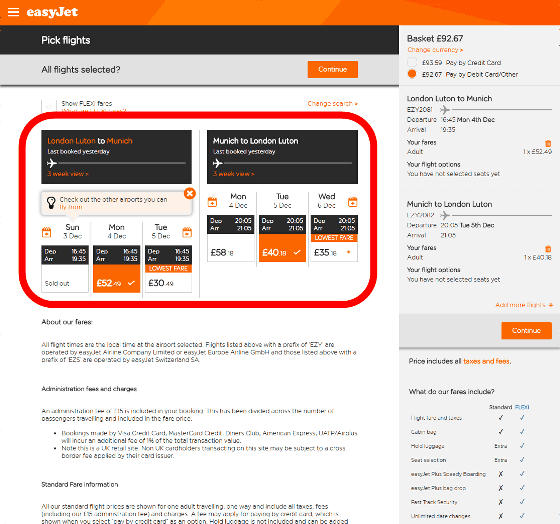Remove London Luton to Munich fare from basket
This screenshot has width=560, height=524.
(548, 143)
